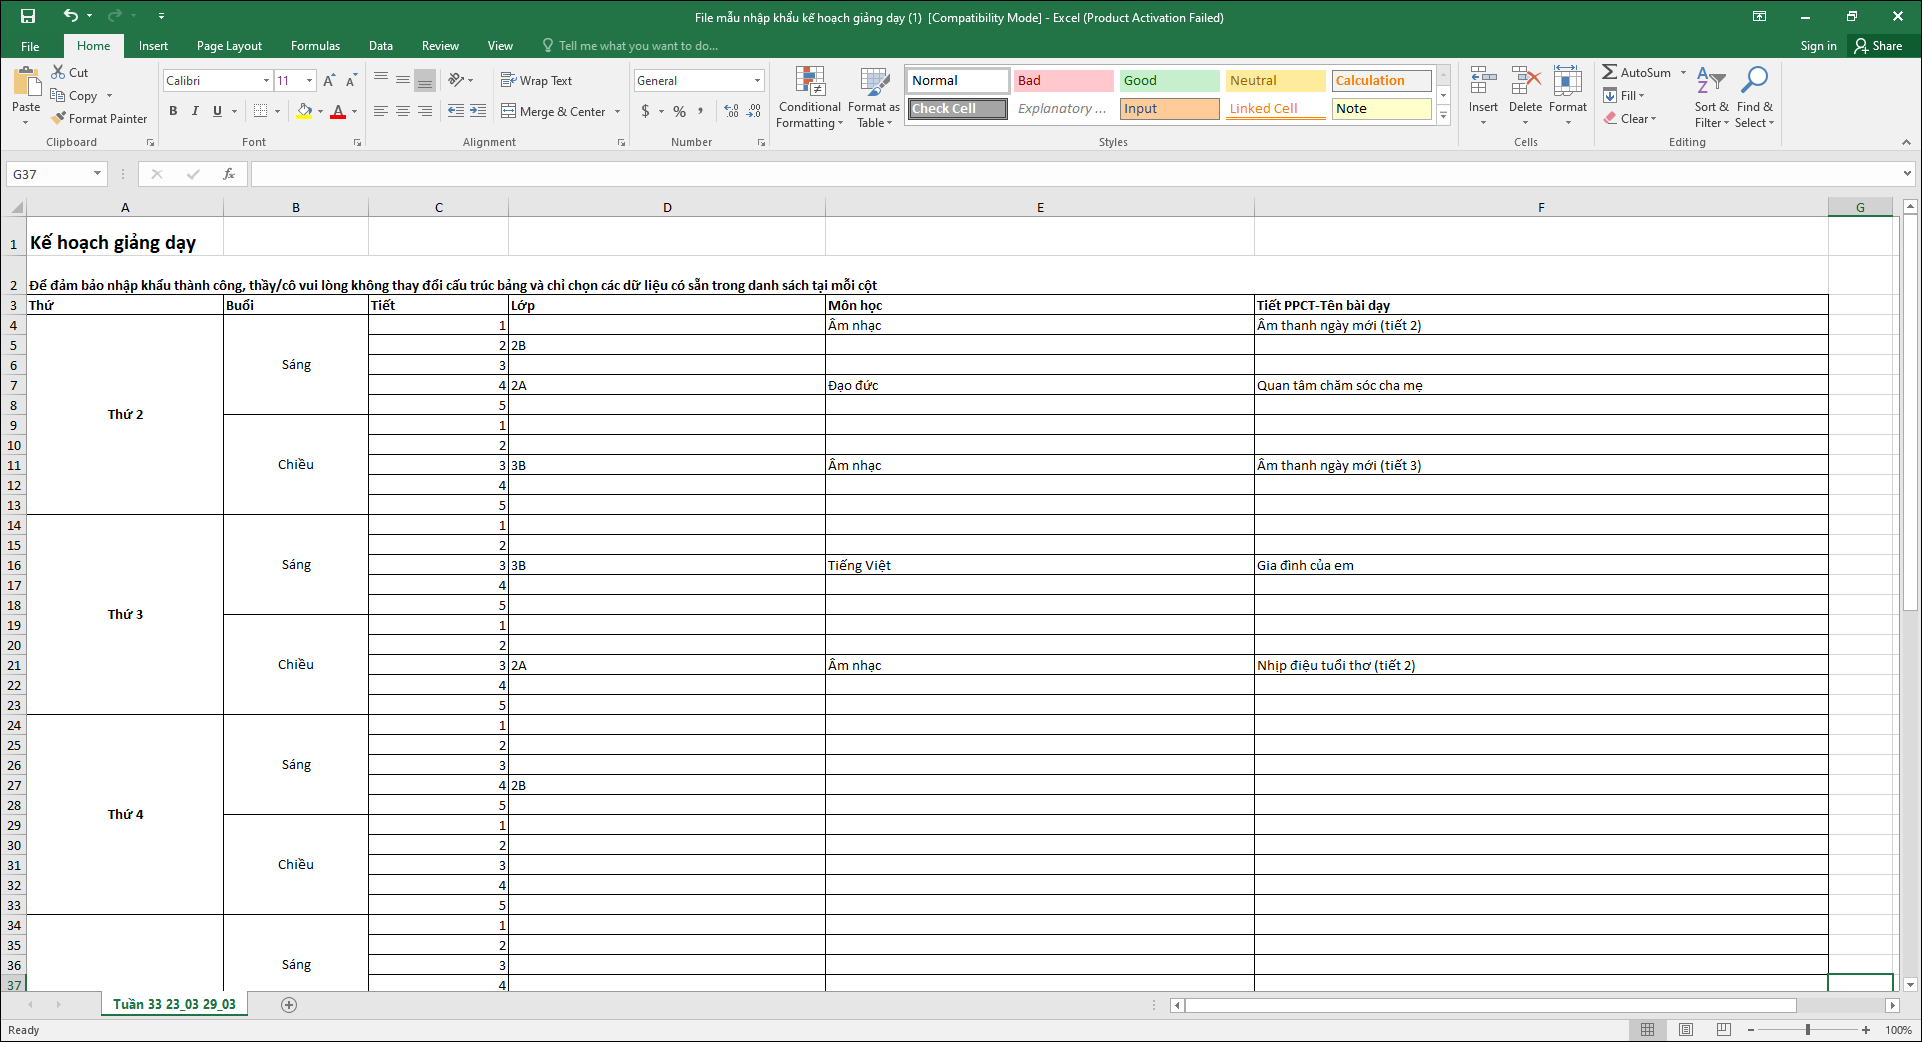Open the text orientation options

coord(460,79)
